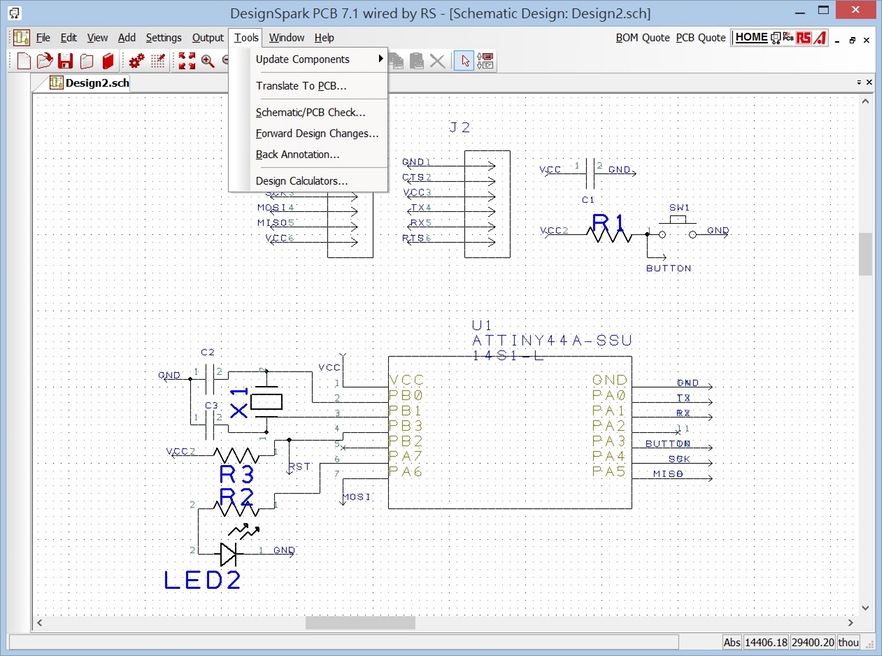Open Technology settings red gears icon
882x656 pixels.
coord(136,60)
